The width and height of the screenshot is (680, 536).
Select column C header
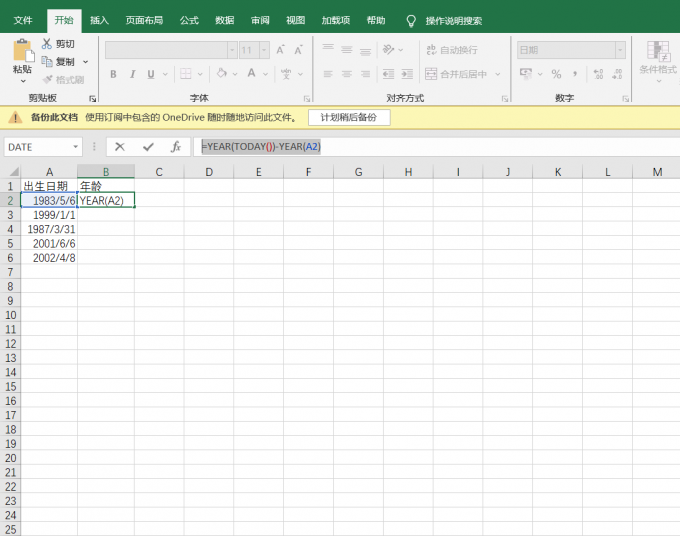(x=159, y=172)
